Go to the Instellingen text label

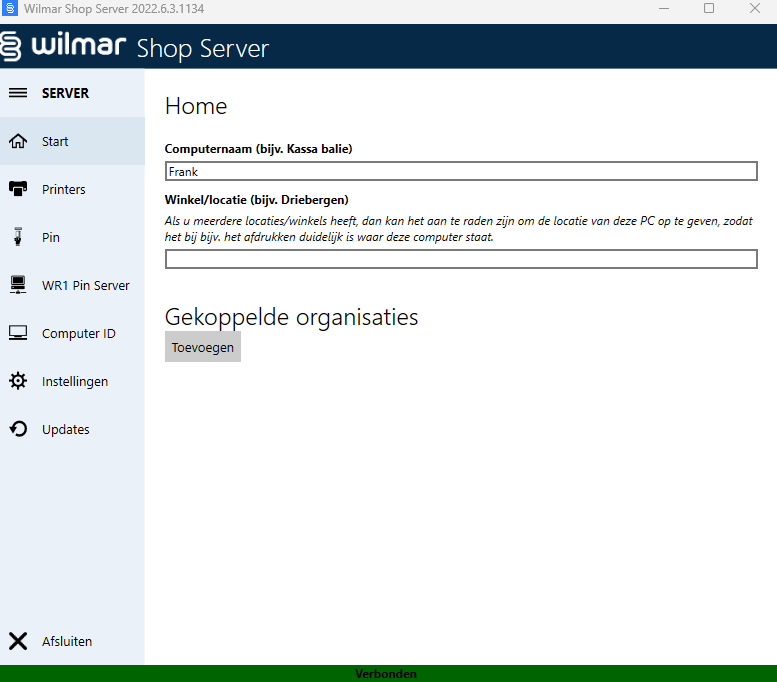[x=75, y=381]
